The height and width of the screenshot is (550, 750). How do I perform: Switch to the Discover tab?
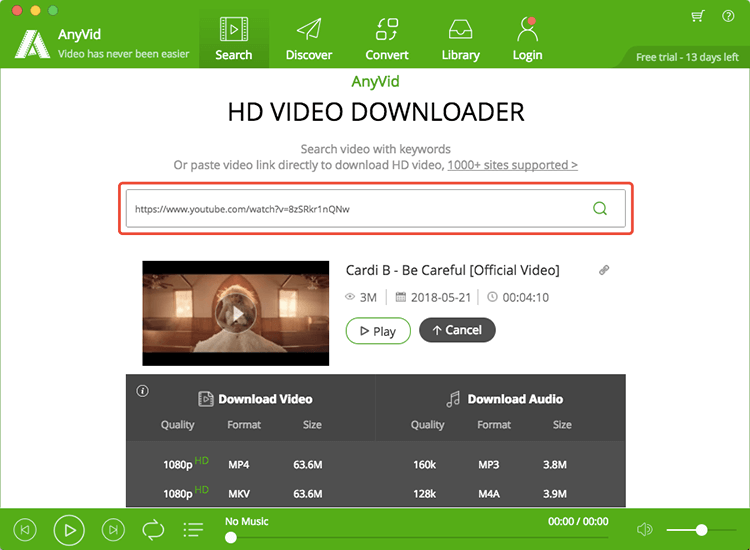309,38
